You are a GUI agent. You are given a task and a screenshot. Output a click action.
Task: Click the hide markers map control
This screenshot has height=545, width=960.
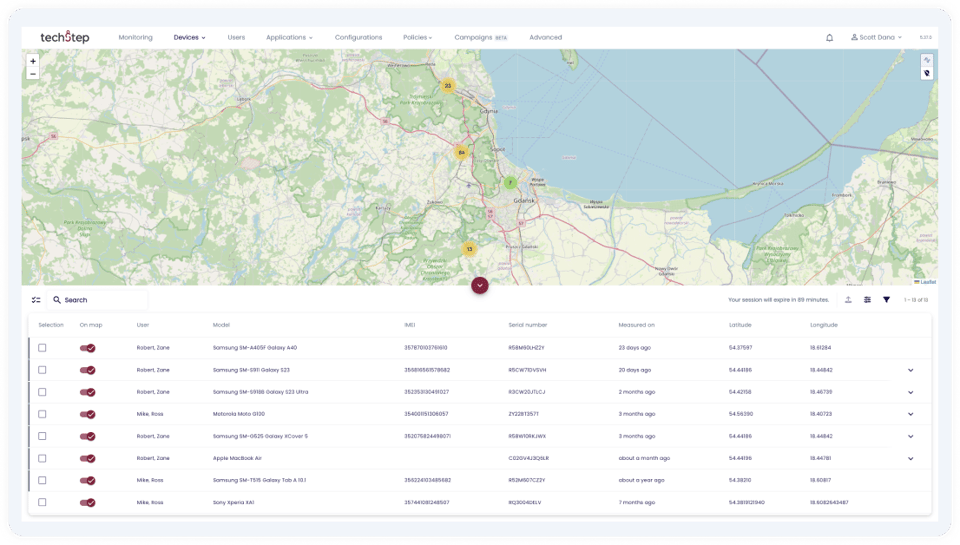pyautogui.click(x=927, y=73)
